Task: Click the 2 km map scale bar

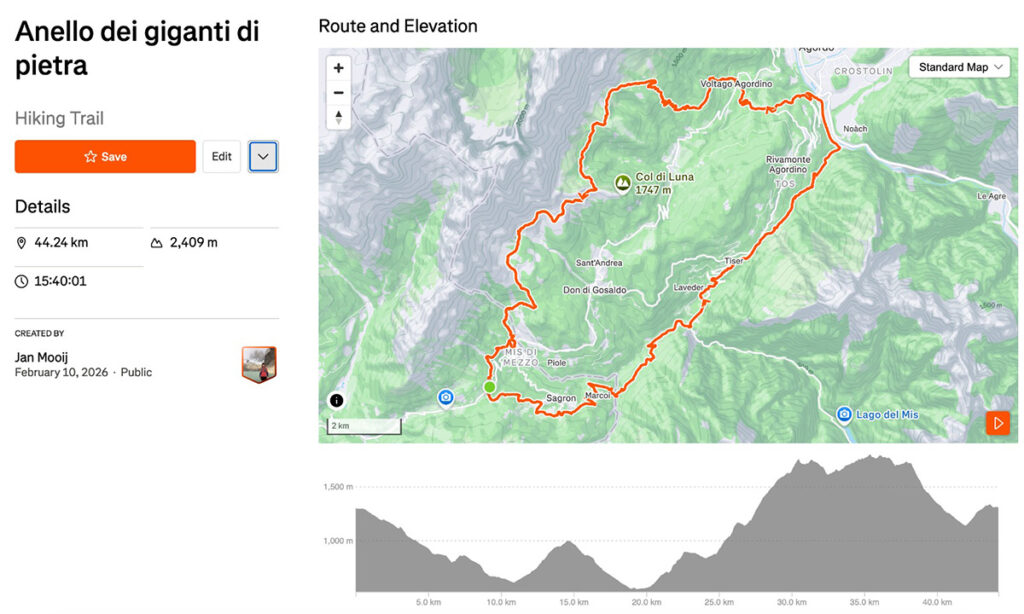Action: coord(364,426)
